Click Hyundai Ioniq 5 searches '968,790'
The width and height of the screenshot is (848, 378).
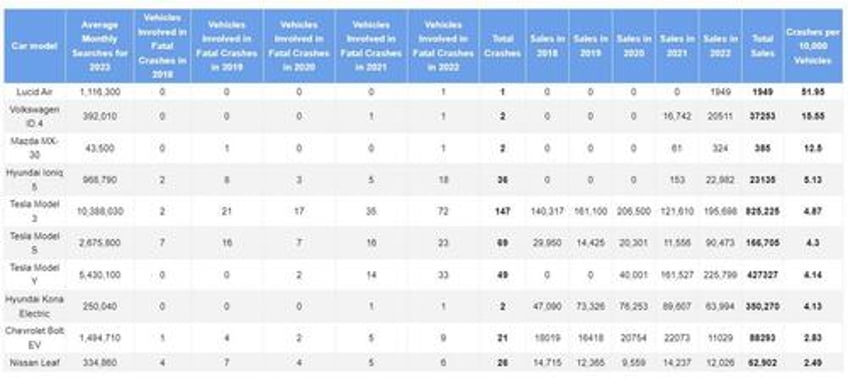[100, 180]
